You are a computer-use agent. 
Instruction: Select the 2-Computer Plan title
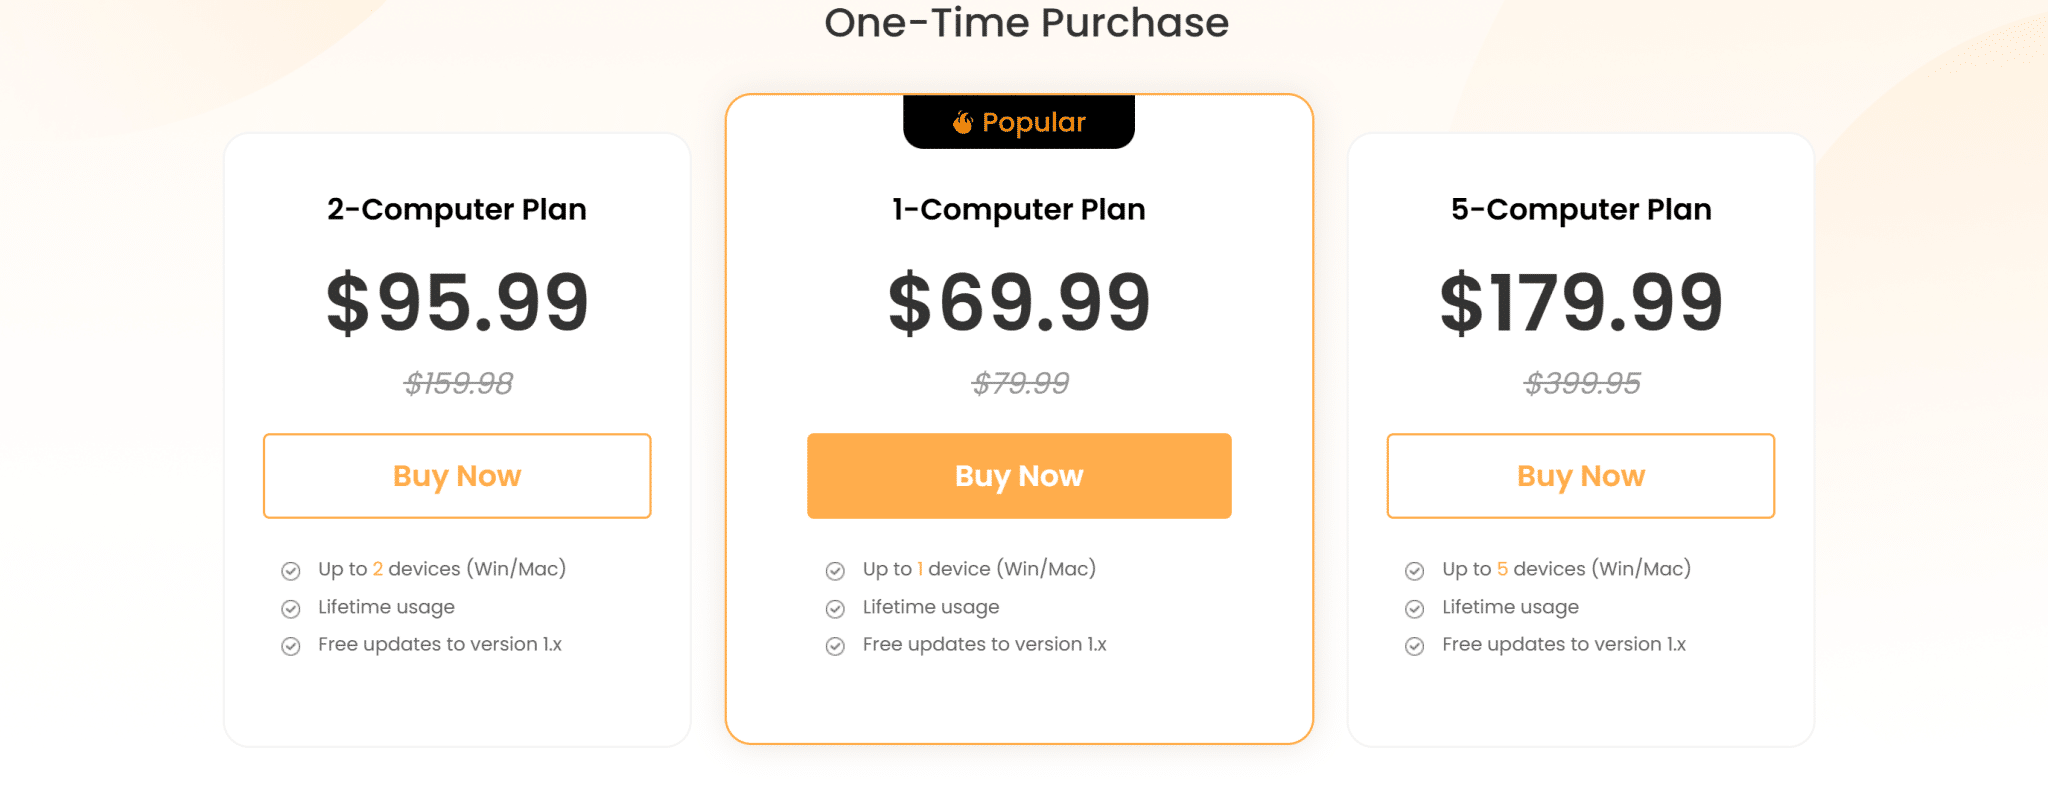pyautogui.click(x=457, y=209)
